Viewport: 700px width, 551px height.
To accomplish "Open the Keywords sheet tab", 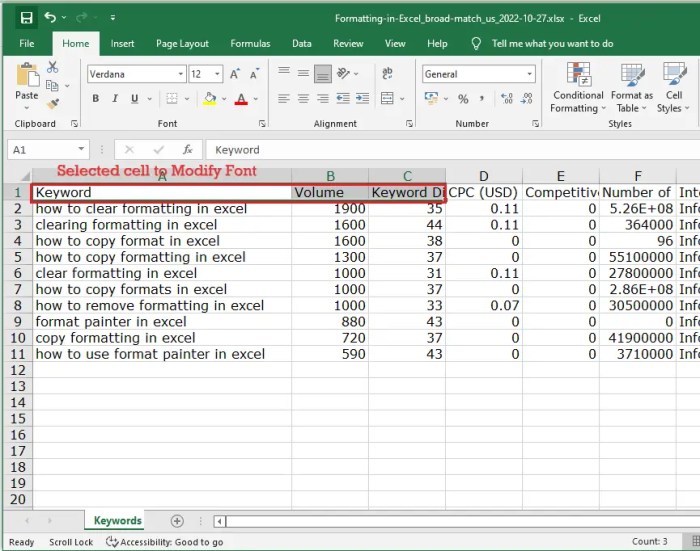I will tap(117, 521).
